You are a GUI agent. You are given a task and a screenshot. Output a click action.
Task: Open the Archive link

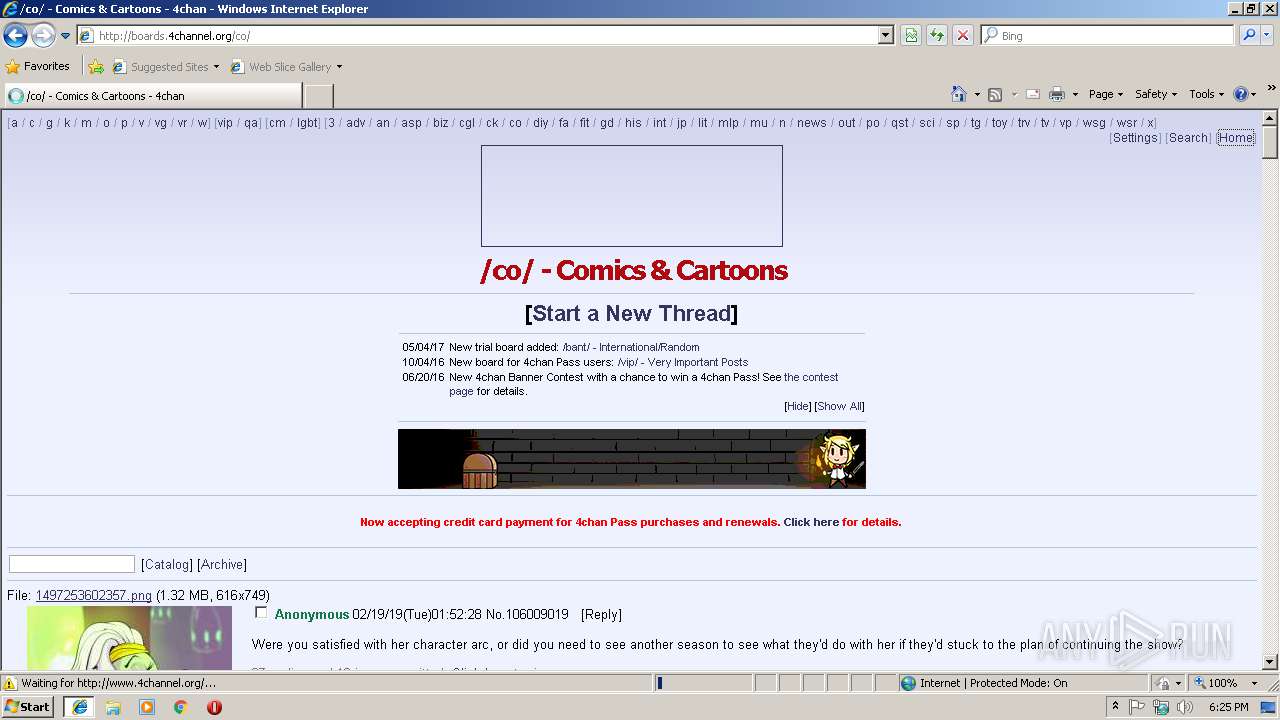click(222, 564)
